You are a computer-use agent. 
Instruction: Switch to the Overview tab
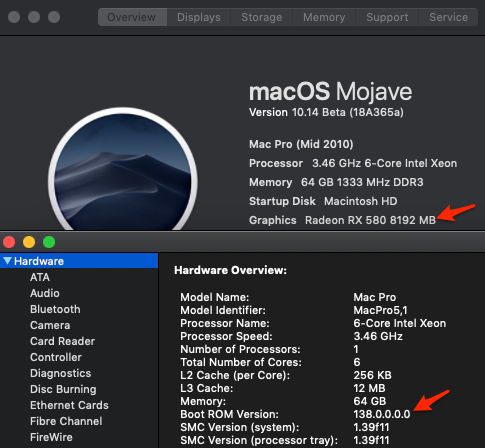click(x=132, y=17)
